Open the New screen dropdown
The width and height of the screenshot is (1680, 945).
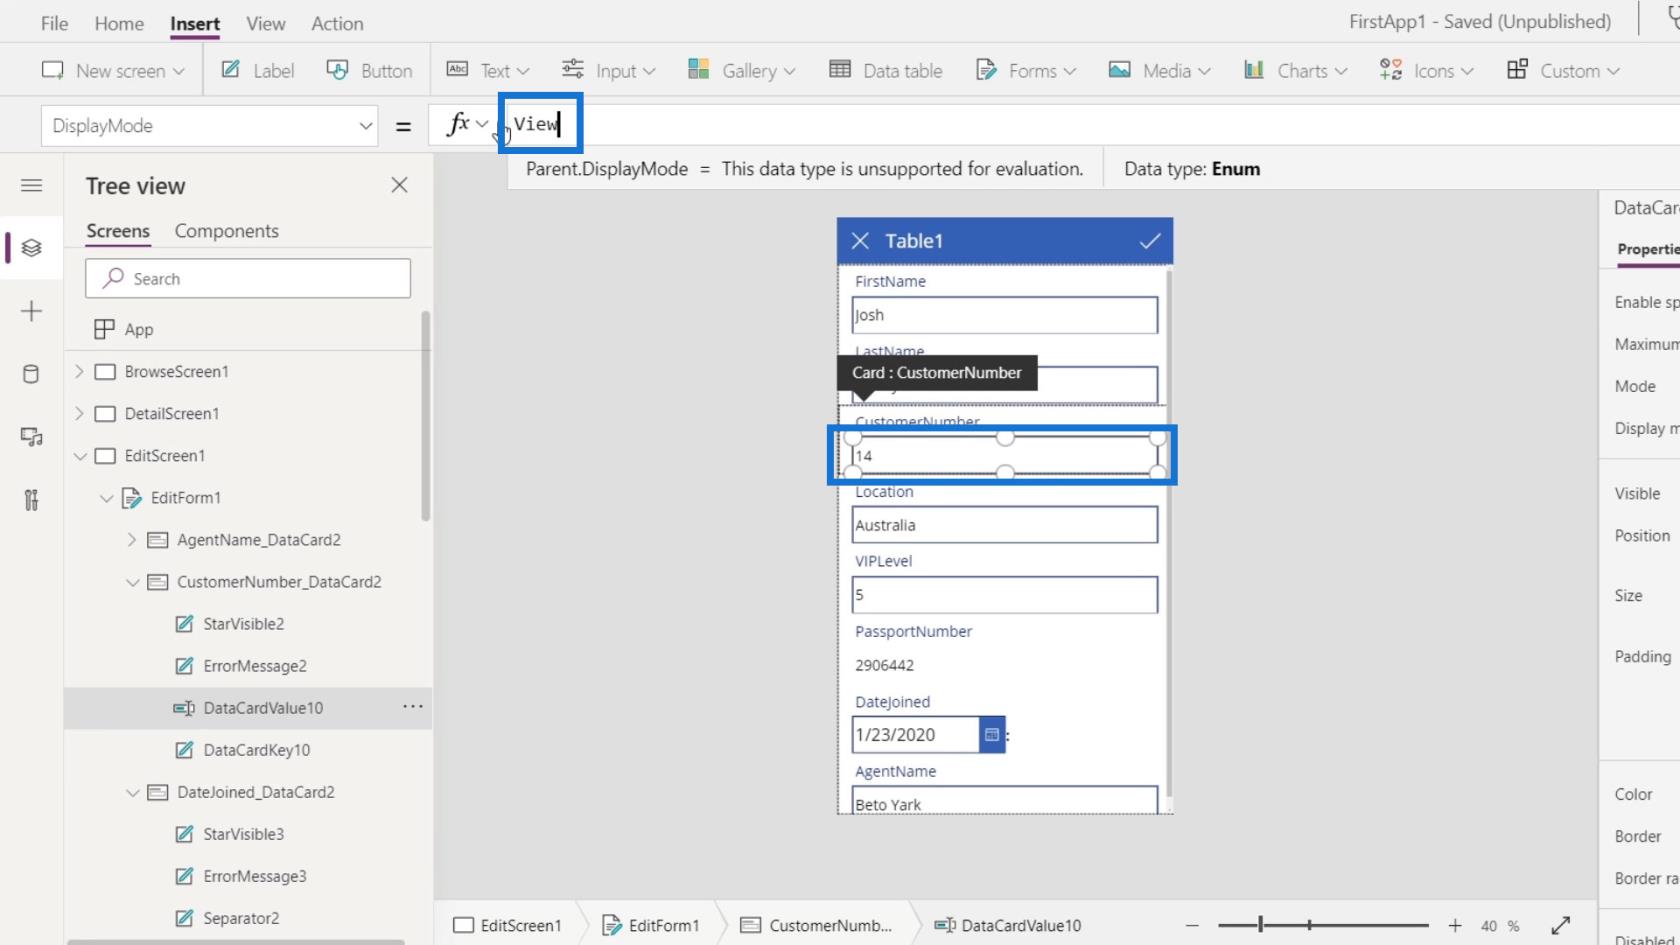tap(113, 70)
